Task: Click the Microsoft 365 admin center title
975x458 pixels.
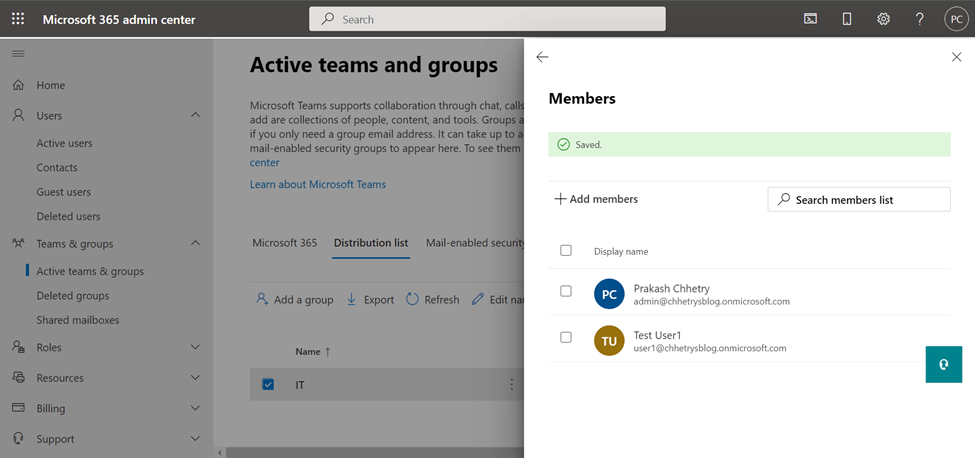Action: 119,19
